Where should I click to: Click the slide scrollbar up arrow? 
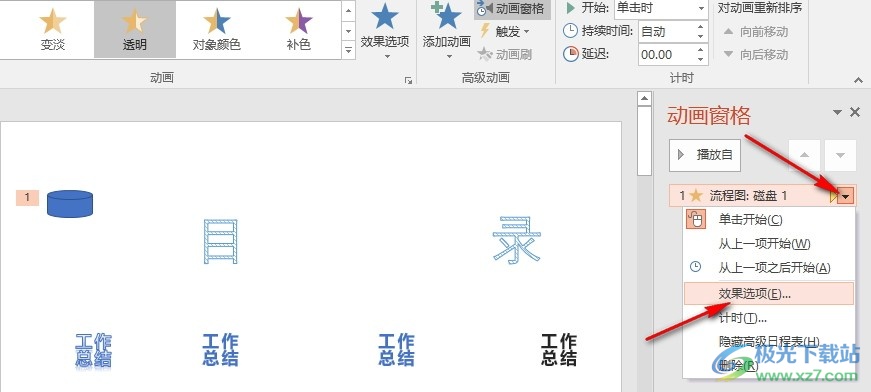click(x=644, y=99)
